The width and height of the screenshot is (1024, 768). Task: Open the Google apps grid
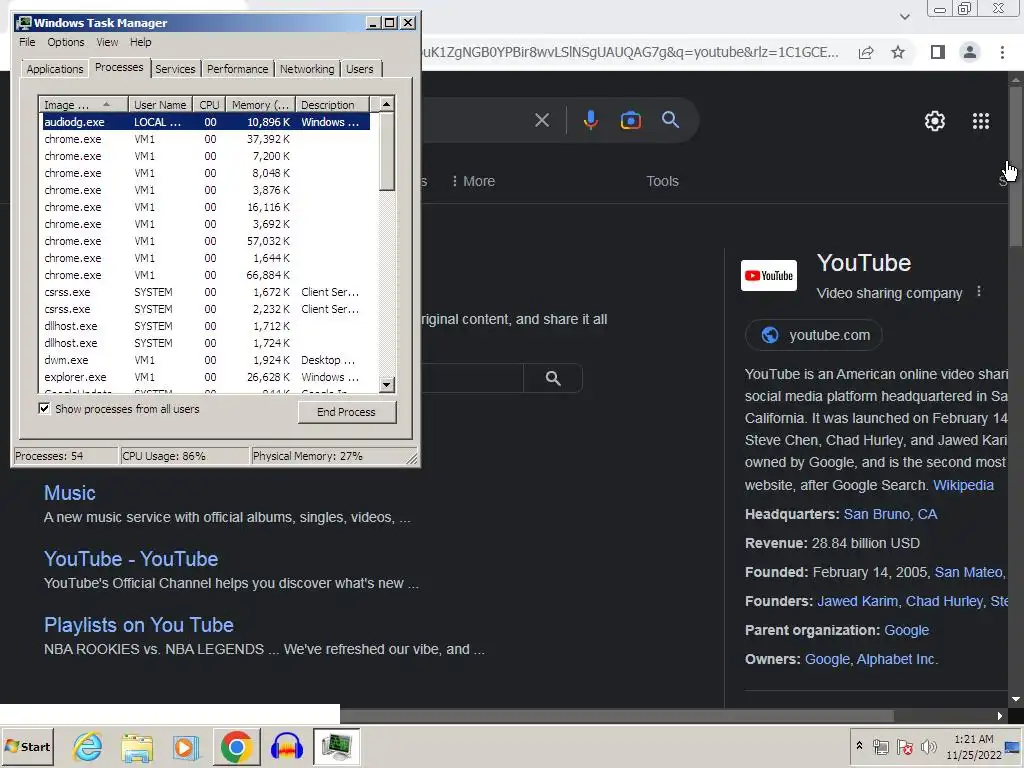981,121
